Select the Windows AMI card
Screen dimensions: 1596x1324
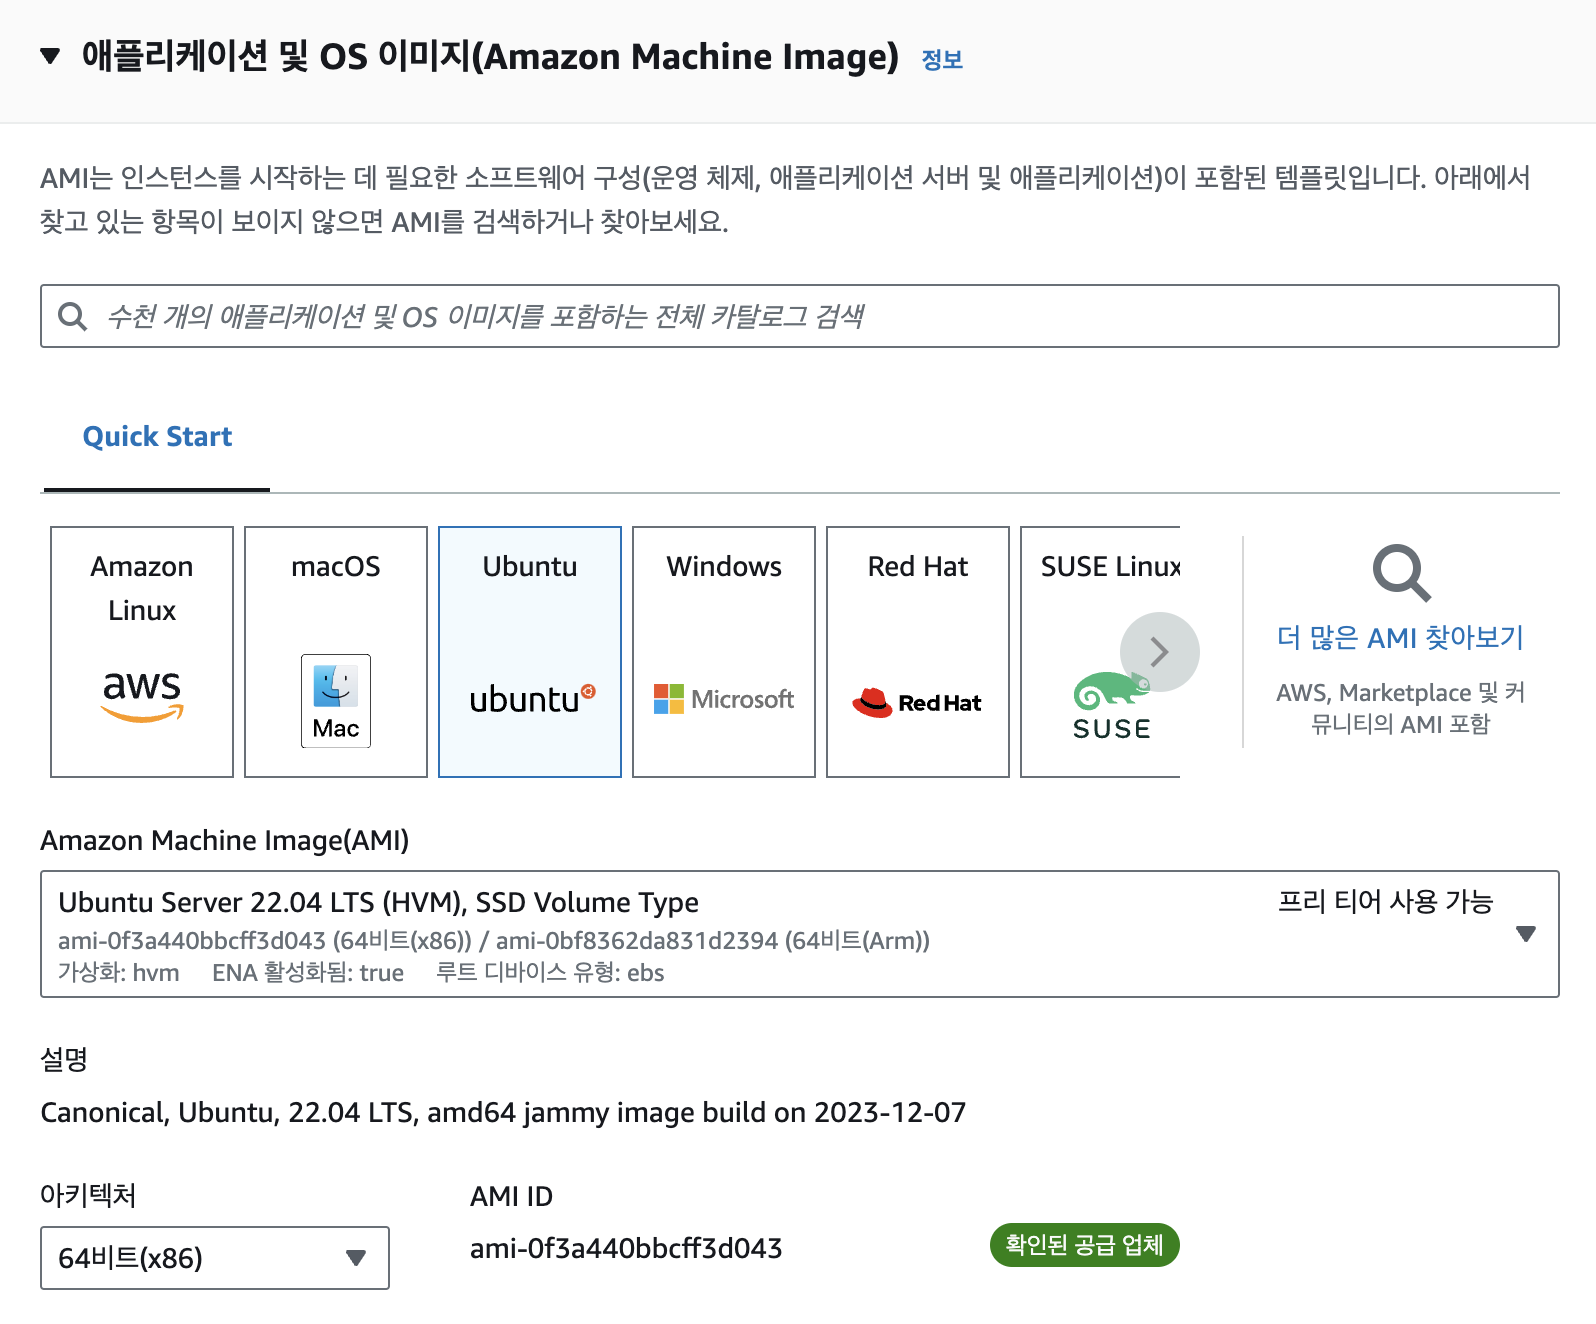724,652
